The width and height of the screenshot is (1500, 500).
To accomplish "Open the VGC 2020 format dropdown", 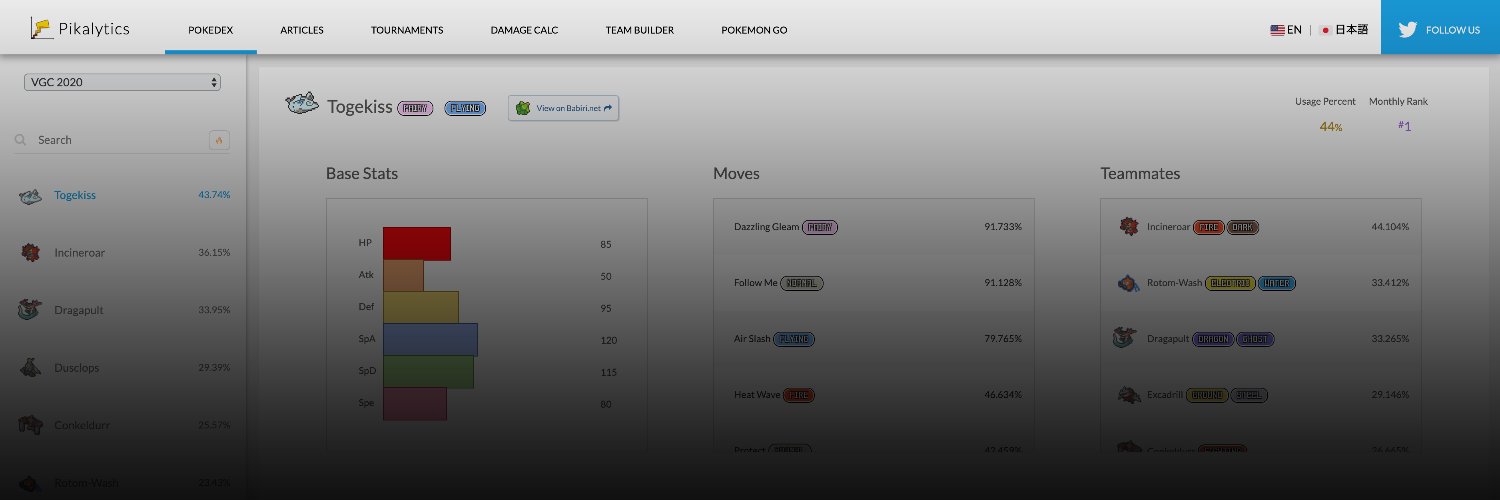I will click(122, 82).
